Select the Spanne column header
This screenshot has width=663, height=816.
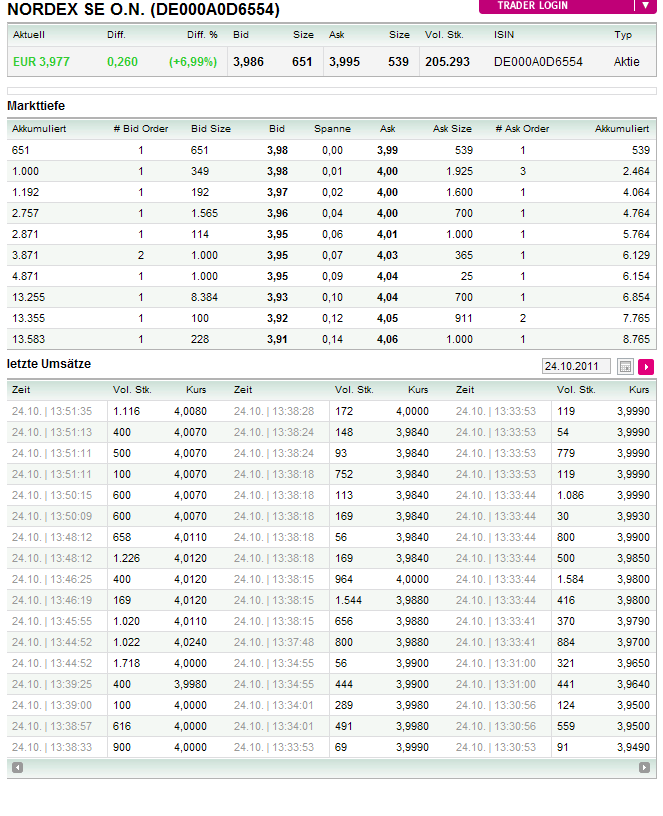332,129
